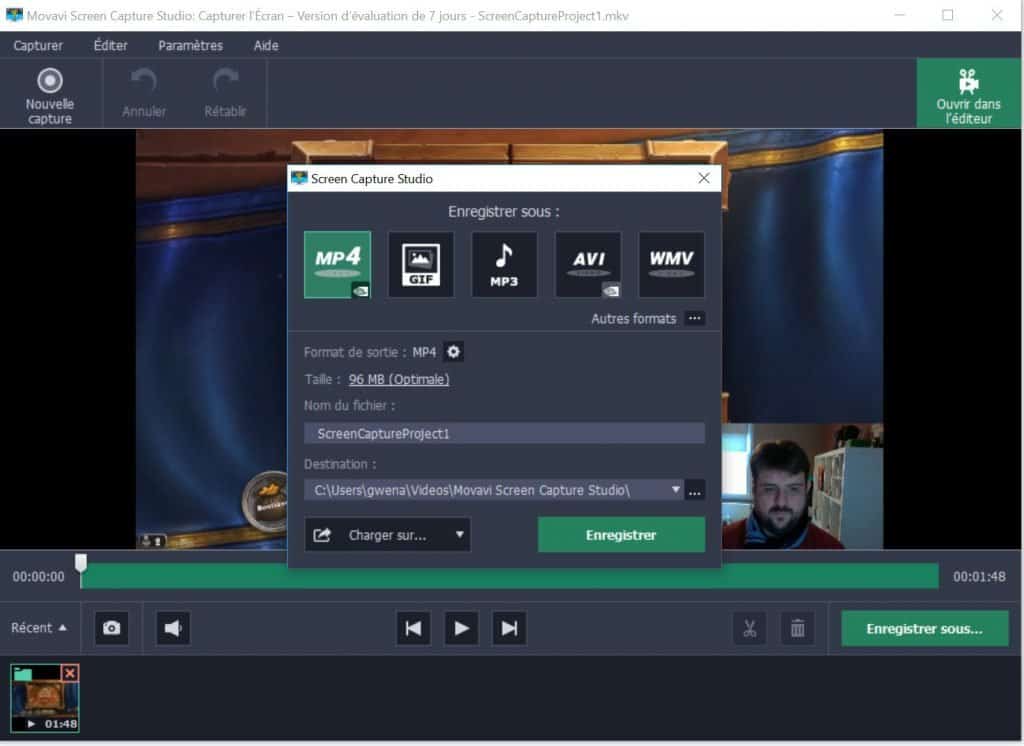Open MP4 output settings gear
The image size is (1024, 746).
point(454,352)
